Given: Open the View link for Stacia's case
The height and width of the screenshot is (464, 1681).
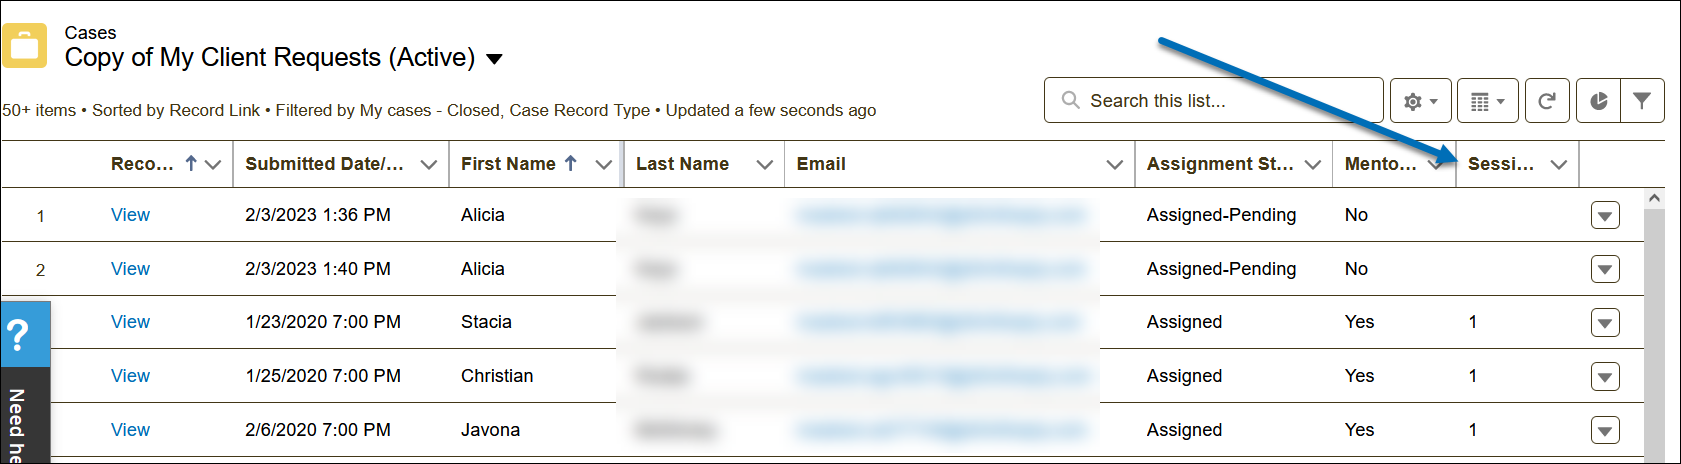Looking at the screenshot, I should pos(130,322).
